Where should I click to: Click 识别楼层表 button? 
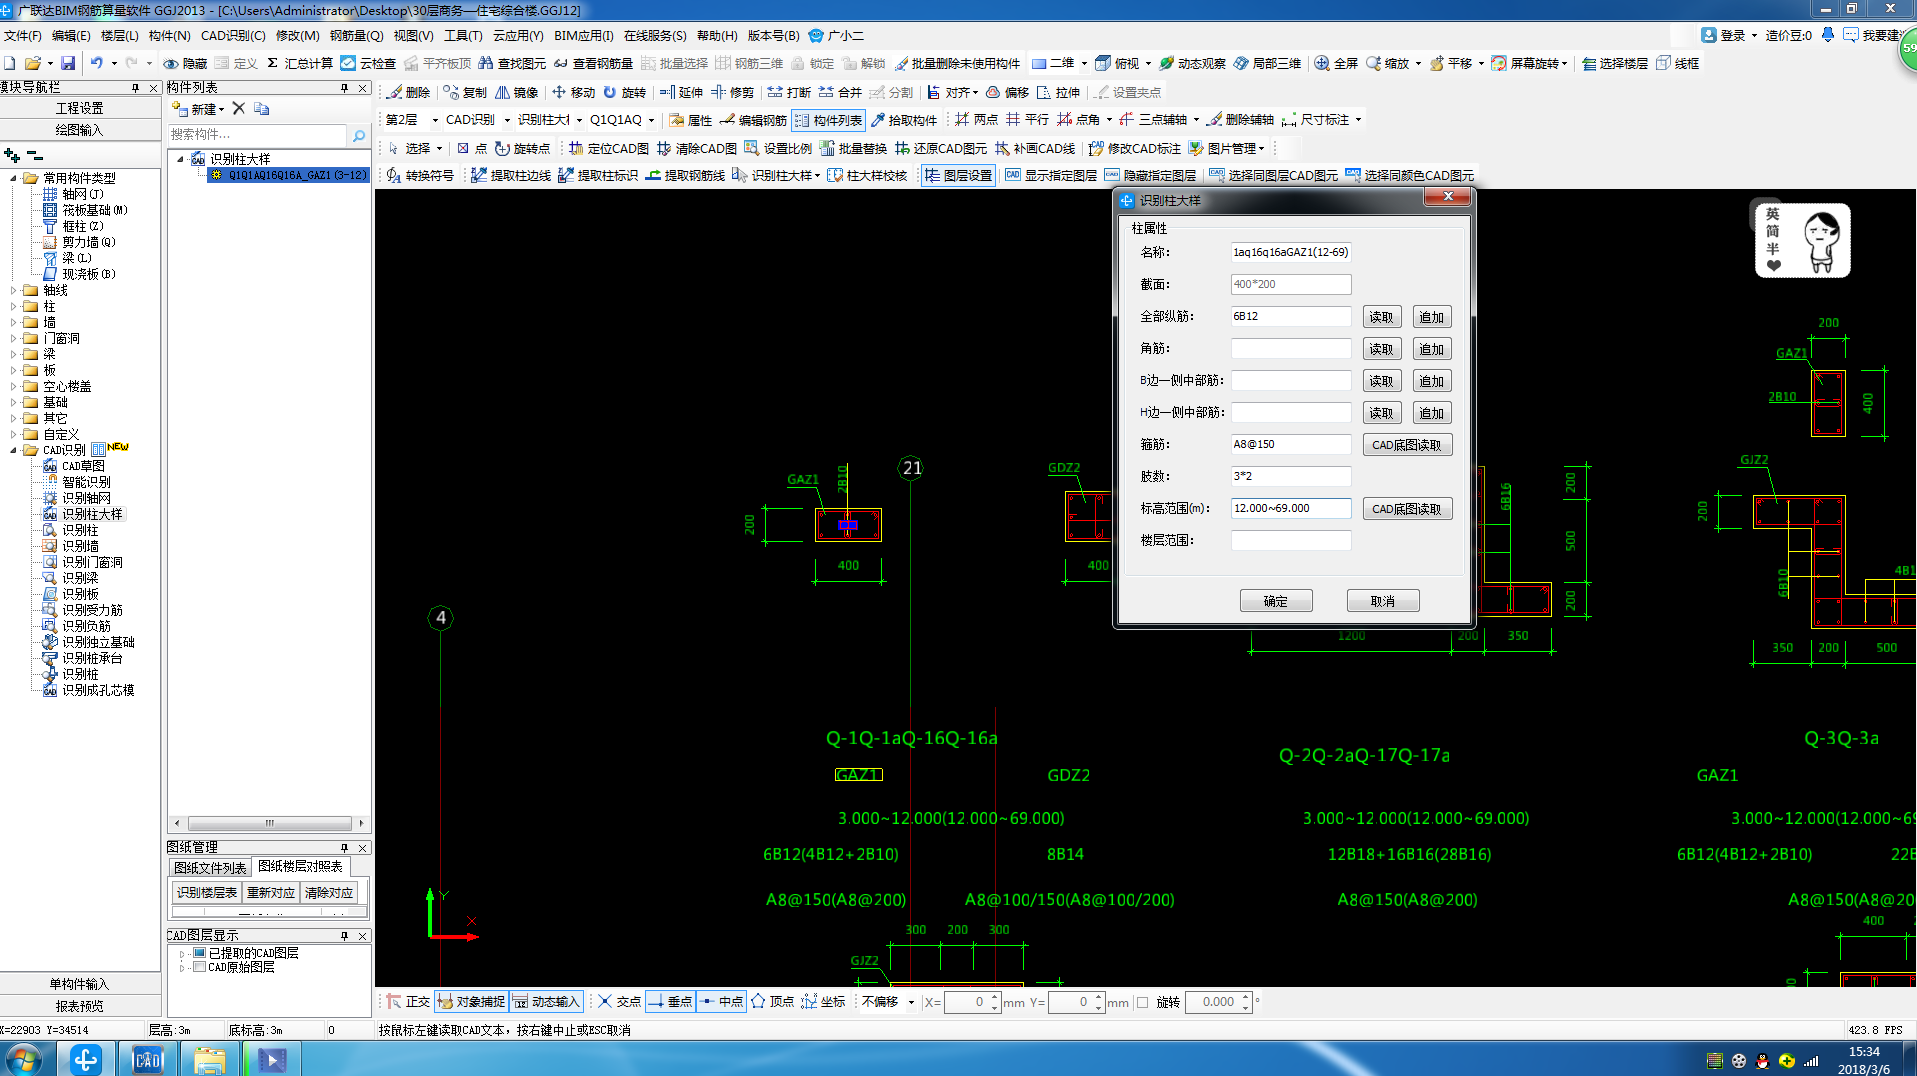point(207,892)
